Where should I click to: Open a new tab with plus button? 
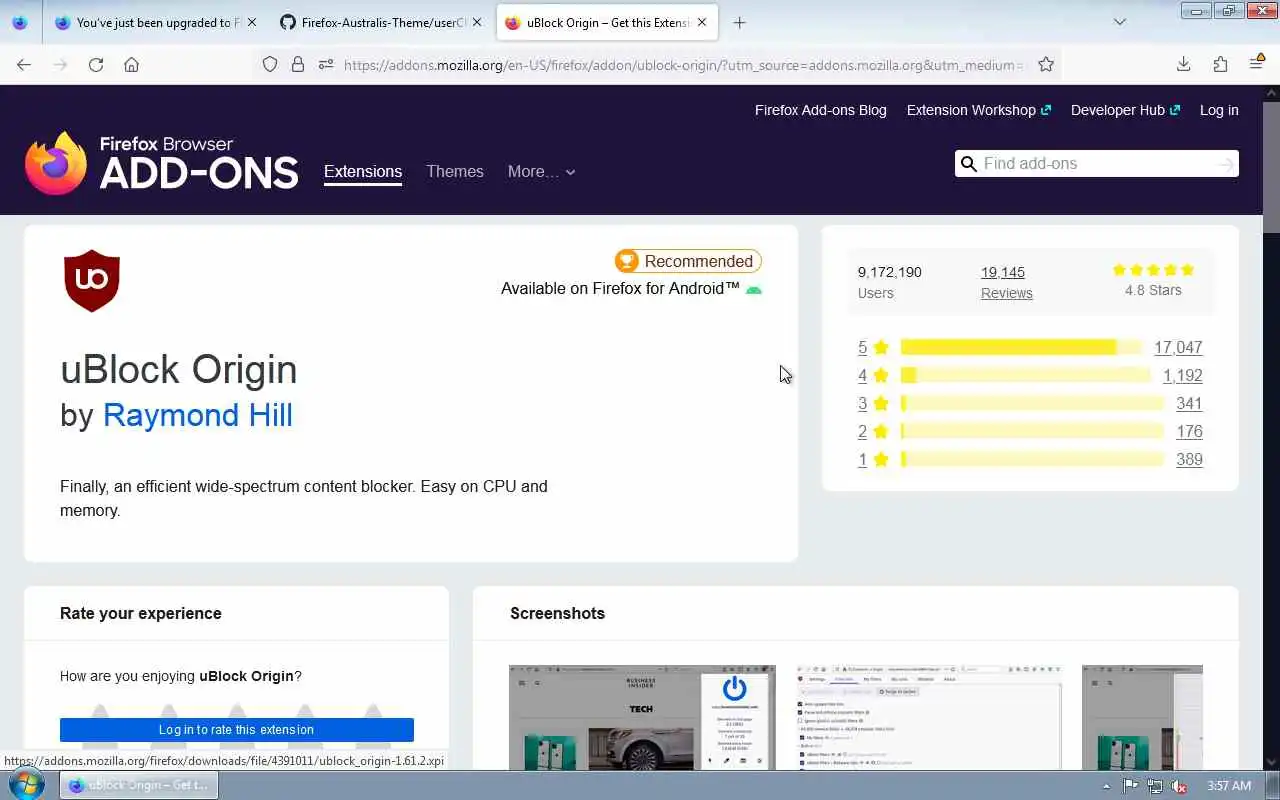click(x=739, y=22)
